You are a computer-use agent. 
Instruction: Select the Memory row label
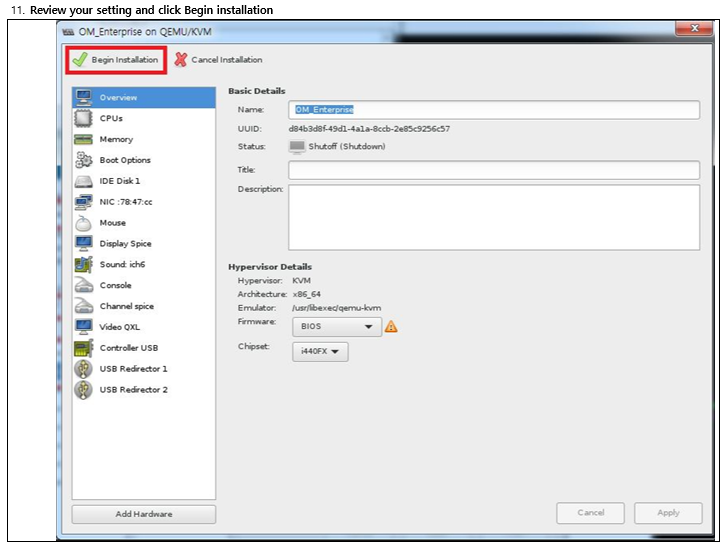[x=116, y=139]
